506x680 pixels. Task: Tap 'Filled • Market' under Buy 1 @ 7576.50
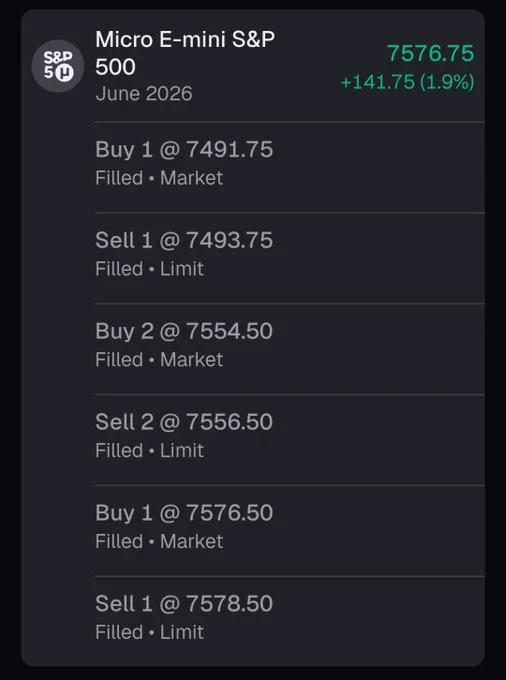[159, 541]
